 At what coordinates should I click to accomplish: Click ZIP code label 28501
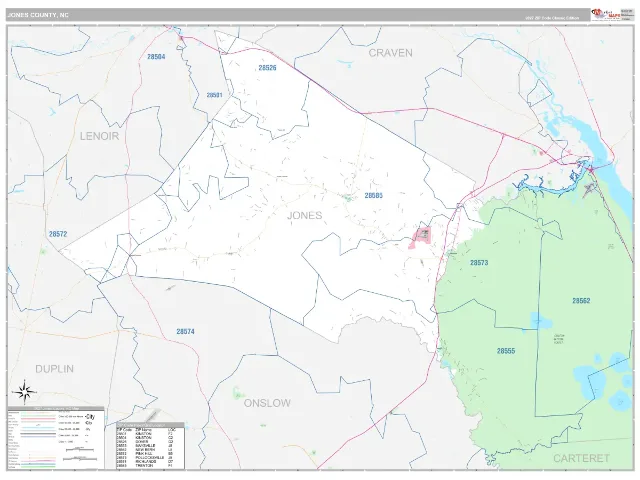point(214,95)
